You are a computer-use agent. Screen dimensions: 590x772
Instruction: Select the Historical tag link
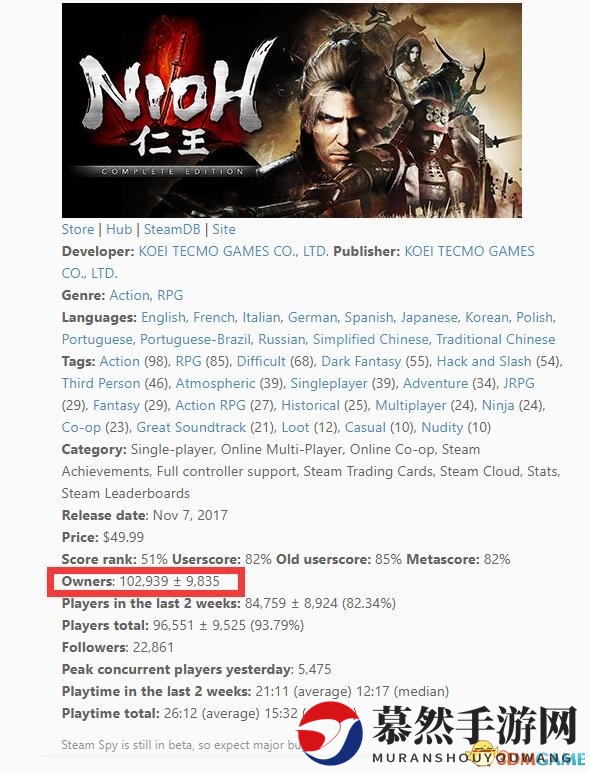coord(310,406)
